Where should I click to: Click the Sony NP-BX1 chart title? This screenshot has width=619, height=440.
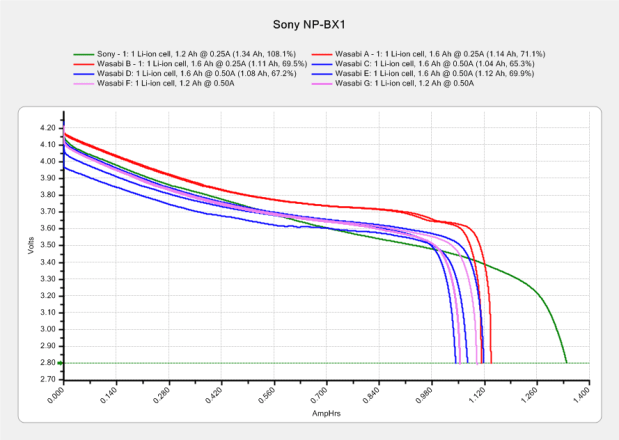tap(309, 24)
